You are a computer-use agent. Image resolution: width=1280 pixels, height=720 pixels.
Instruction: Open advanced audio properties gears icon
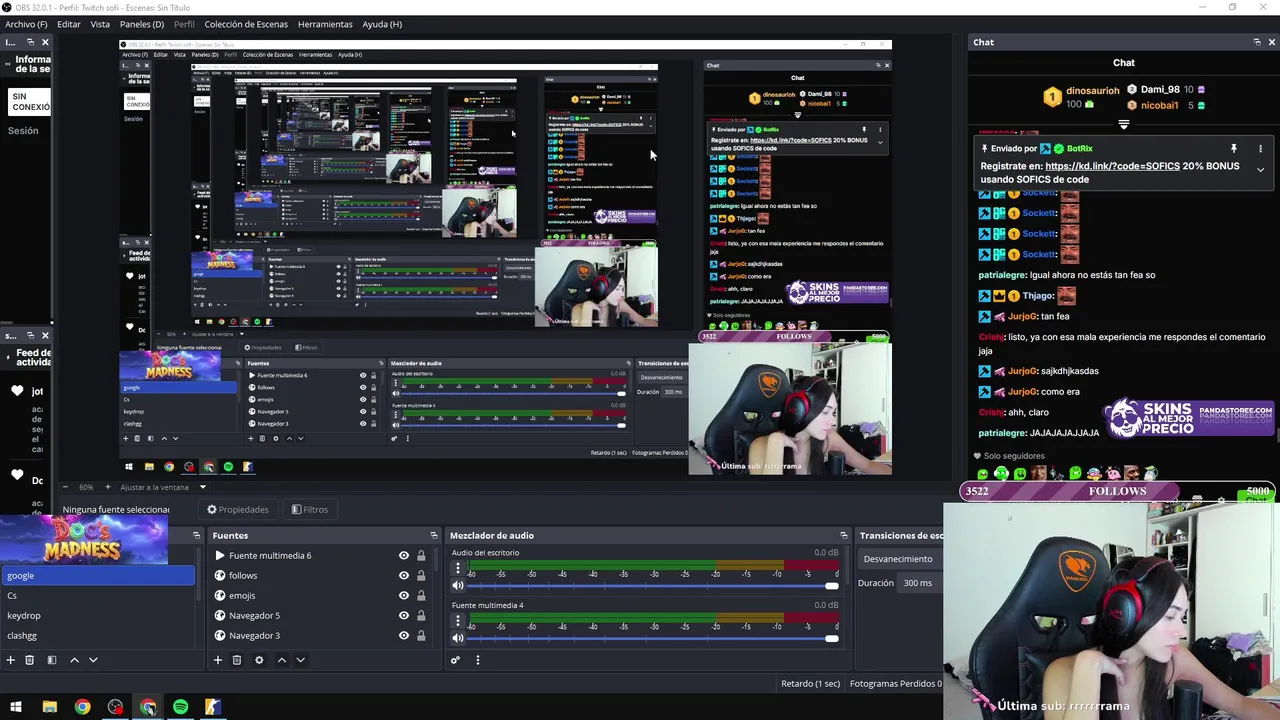(x=455, y=660)
